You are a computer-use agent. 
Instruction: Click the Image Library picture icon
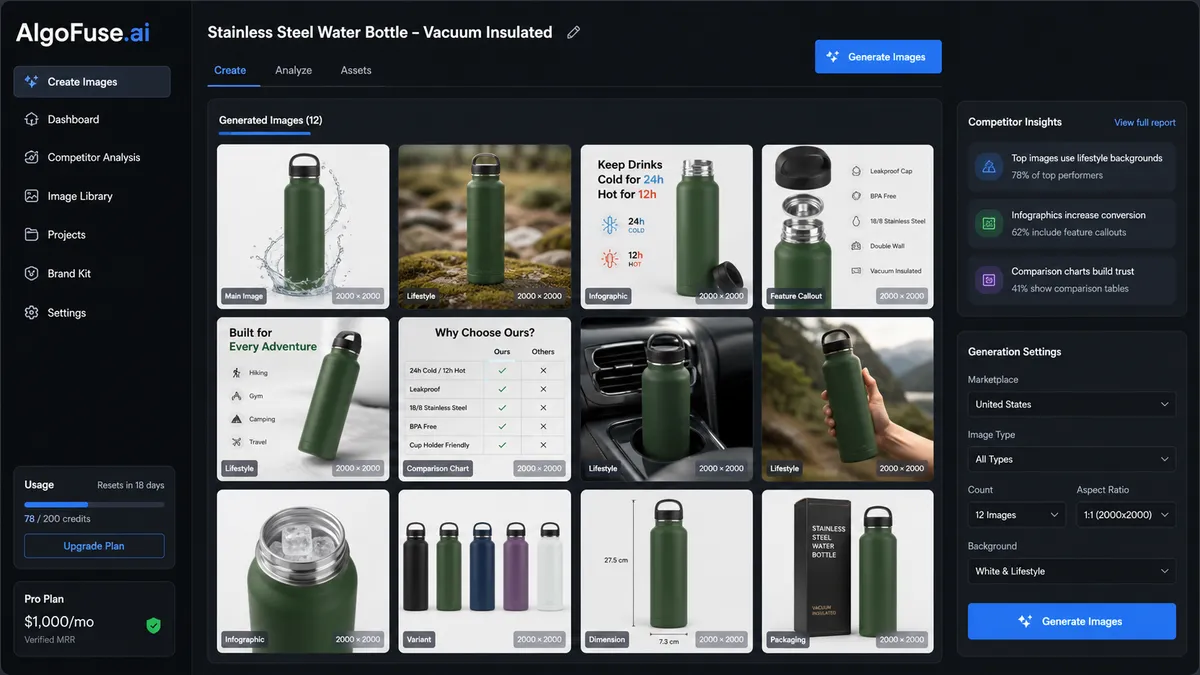(x=31, y=196)
